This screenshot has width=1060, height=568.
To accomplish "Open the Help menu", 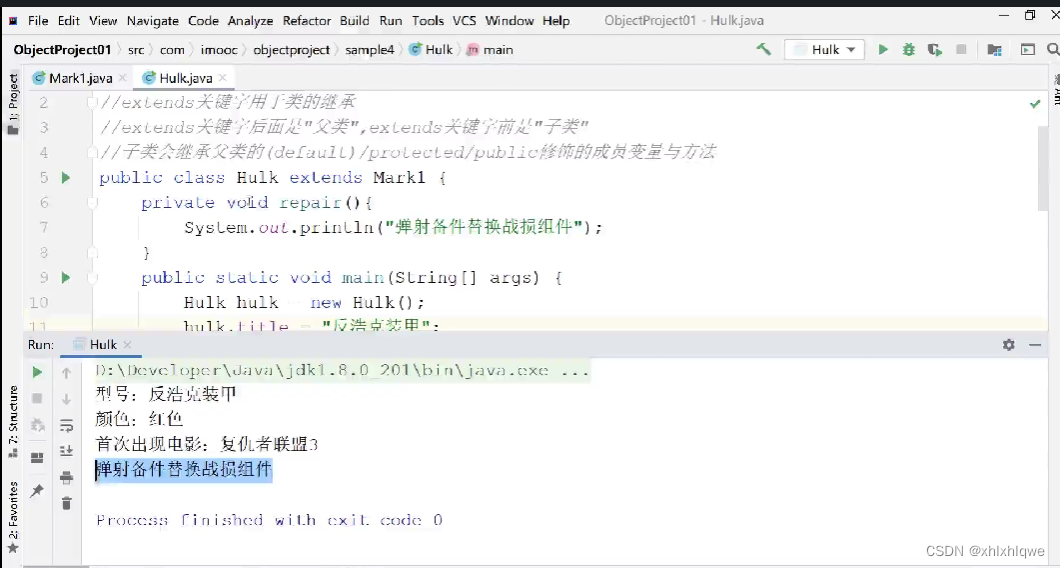I will coord(556,21).
